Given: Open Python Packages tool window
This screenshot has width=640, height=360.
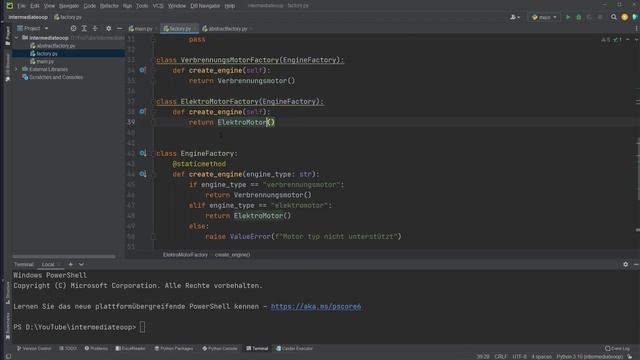Looking at the screenshot, I should [x=174, y=349].
